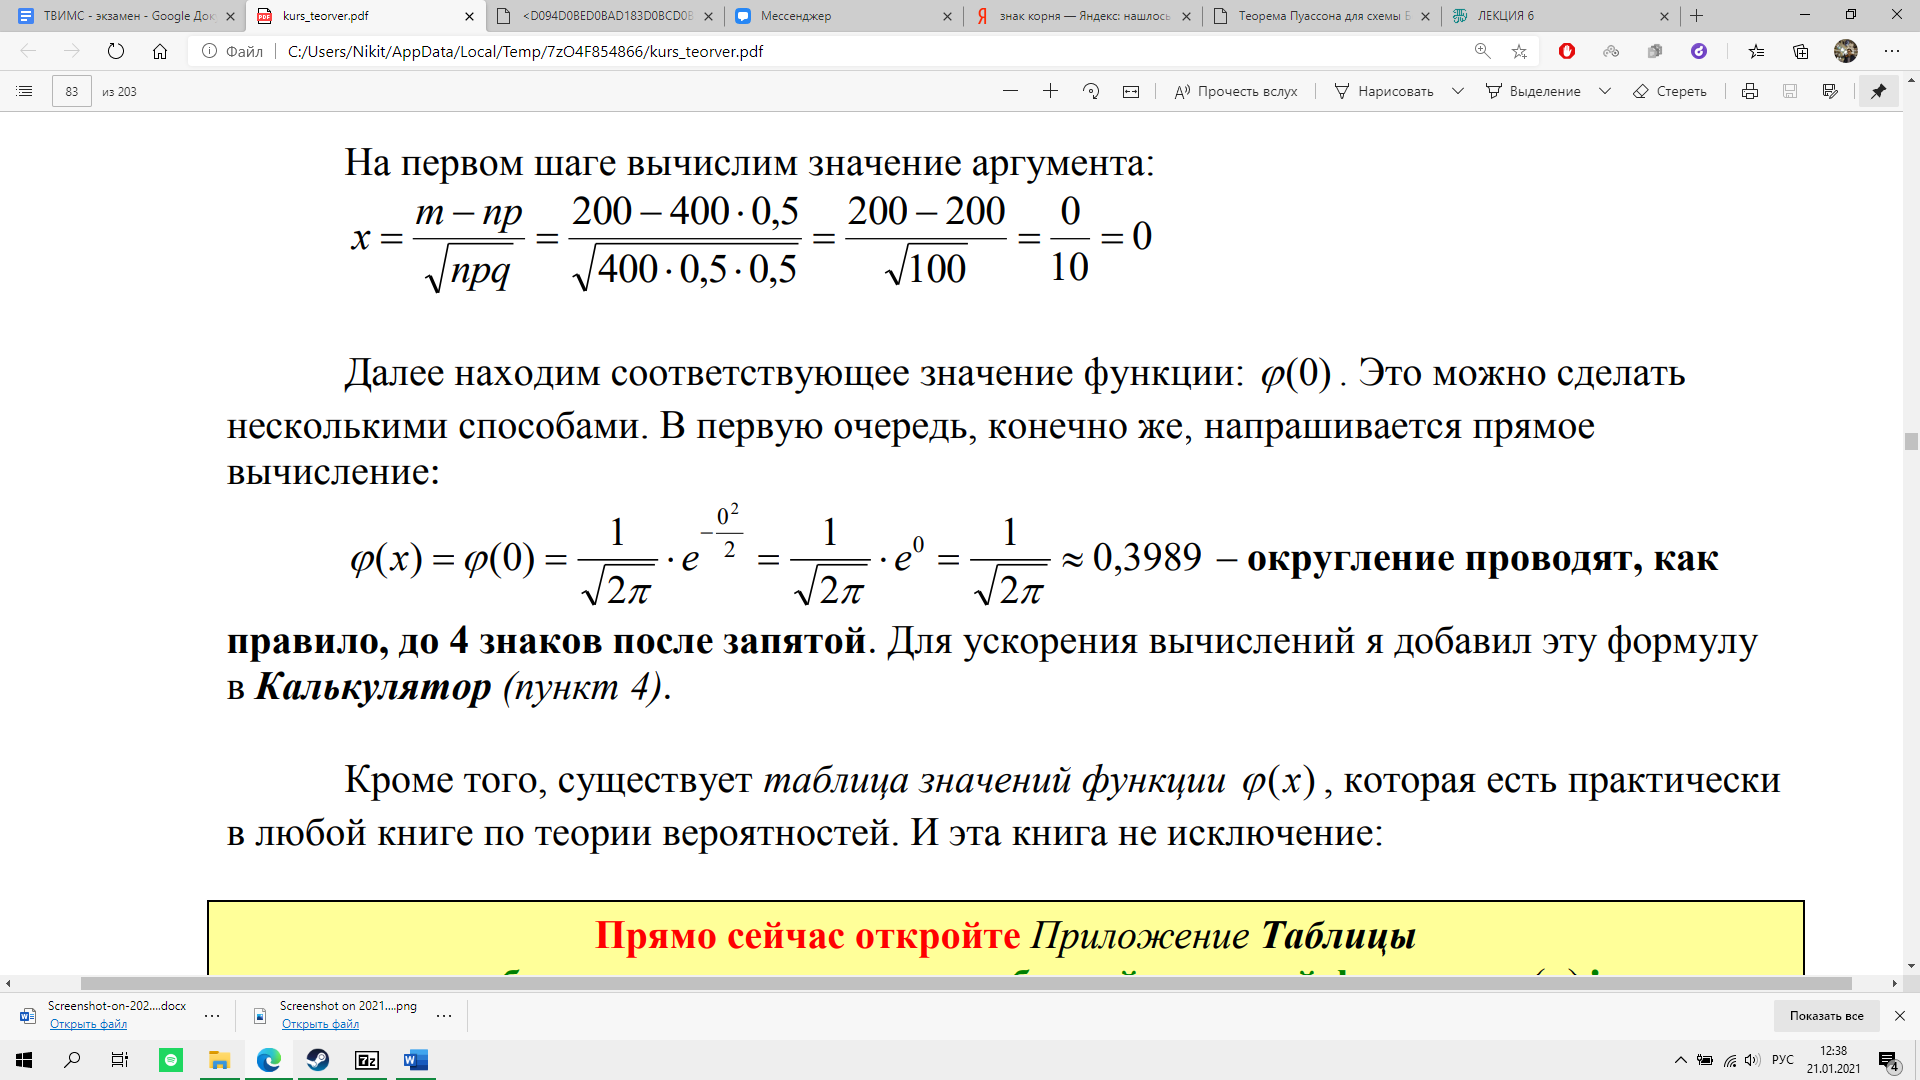
Task: Add this page to favorites (star)
Action: coord(1520,51)
